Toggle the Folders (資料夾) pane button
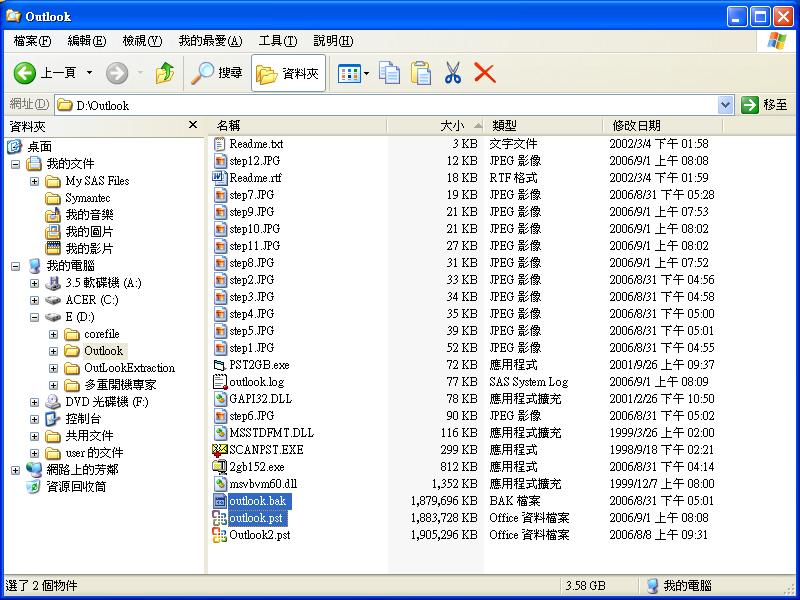The image size is (800, 600). coord(288,73)
